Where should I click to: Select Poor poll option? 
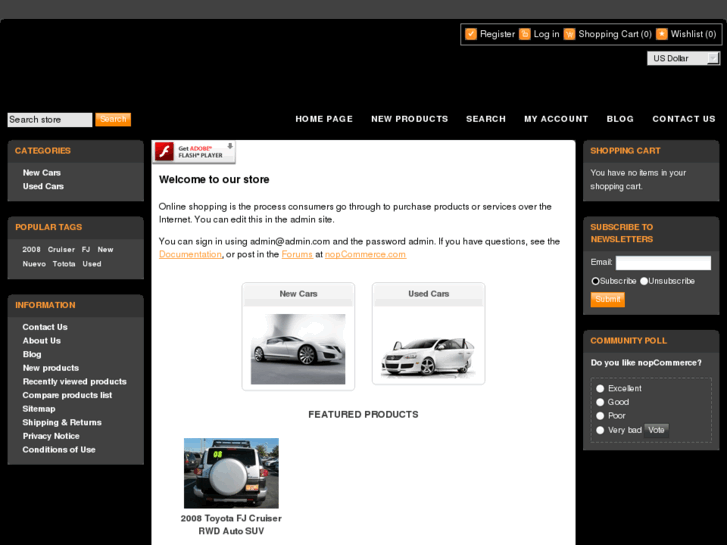click(600, 416)
